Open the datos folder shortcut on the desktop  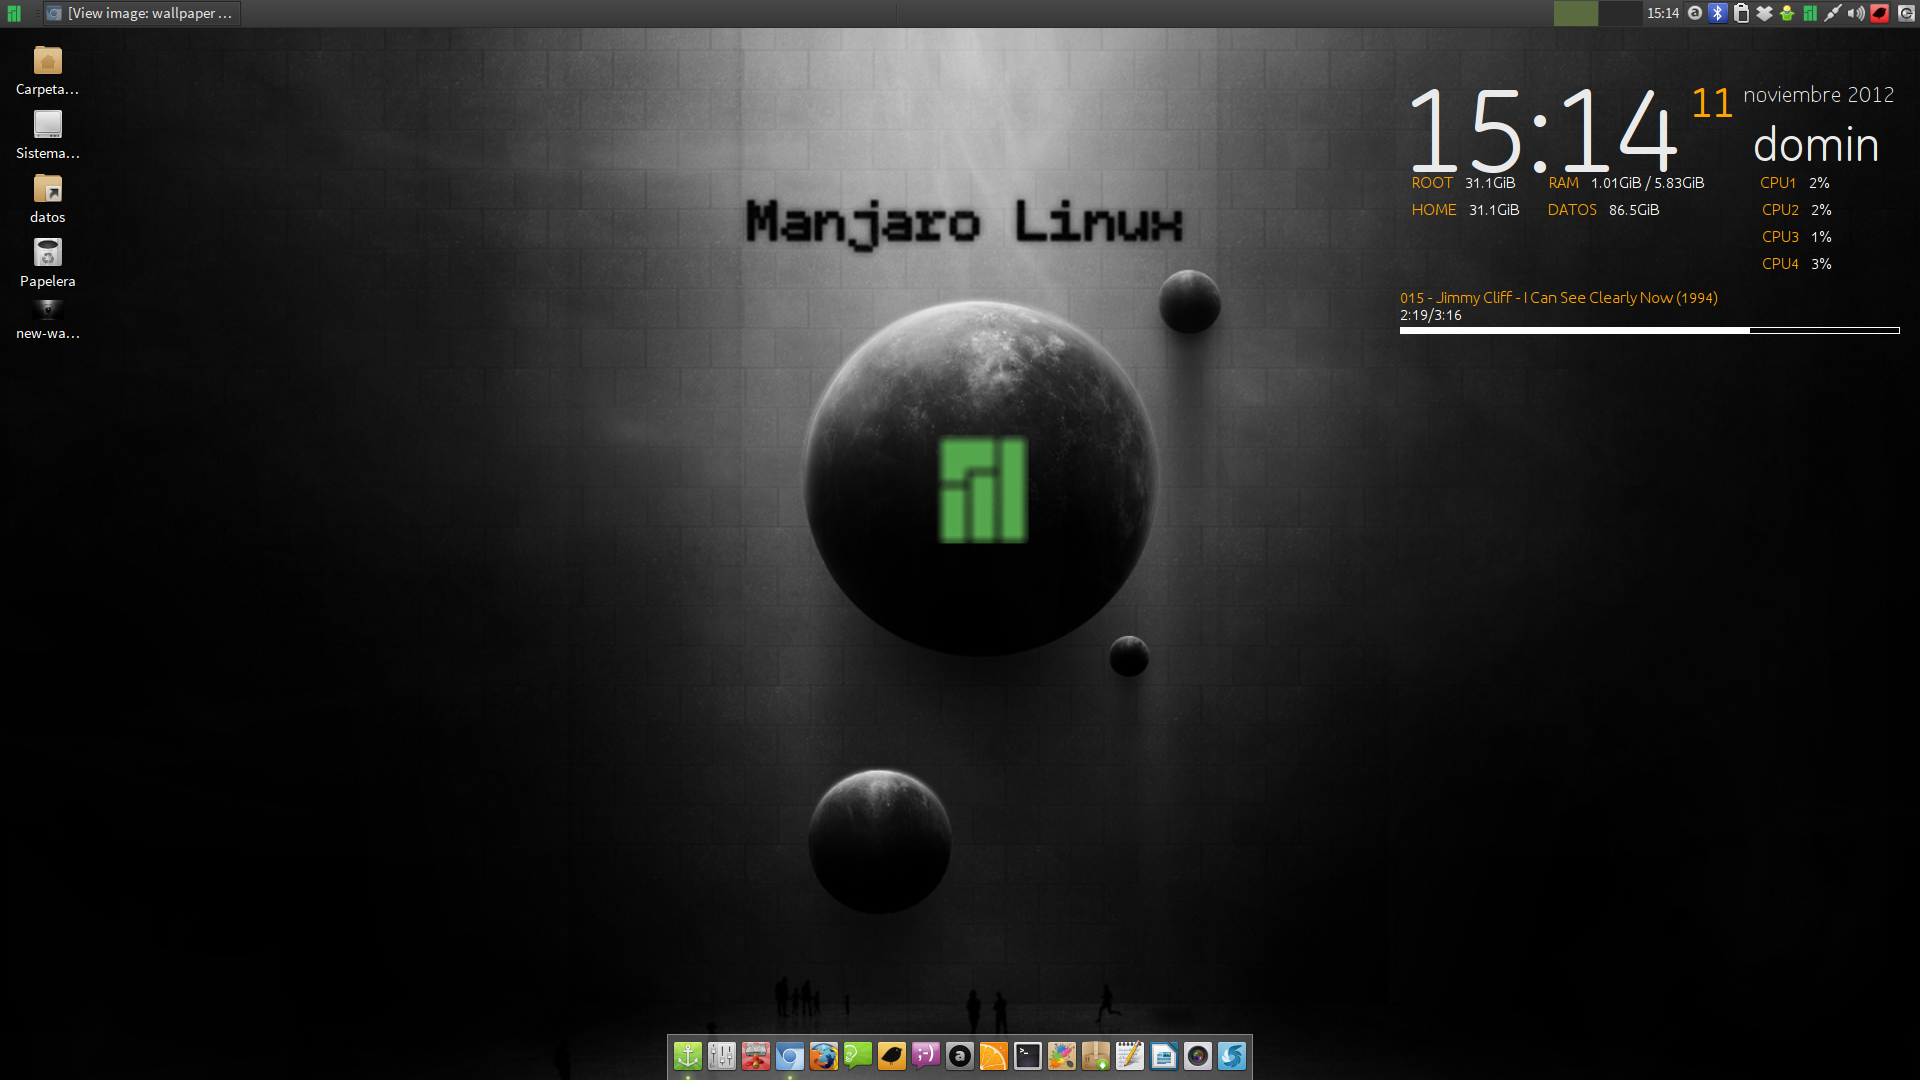tap(47, 199)
